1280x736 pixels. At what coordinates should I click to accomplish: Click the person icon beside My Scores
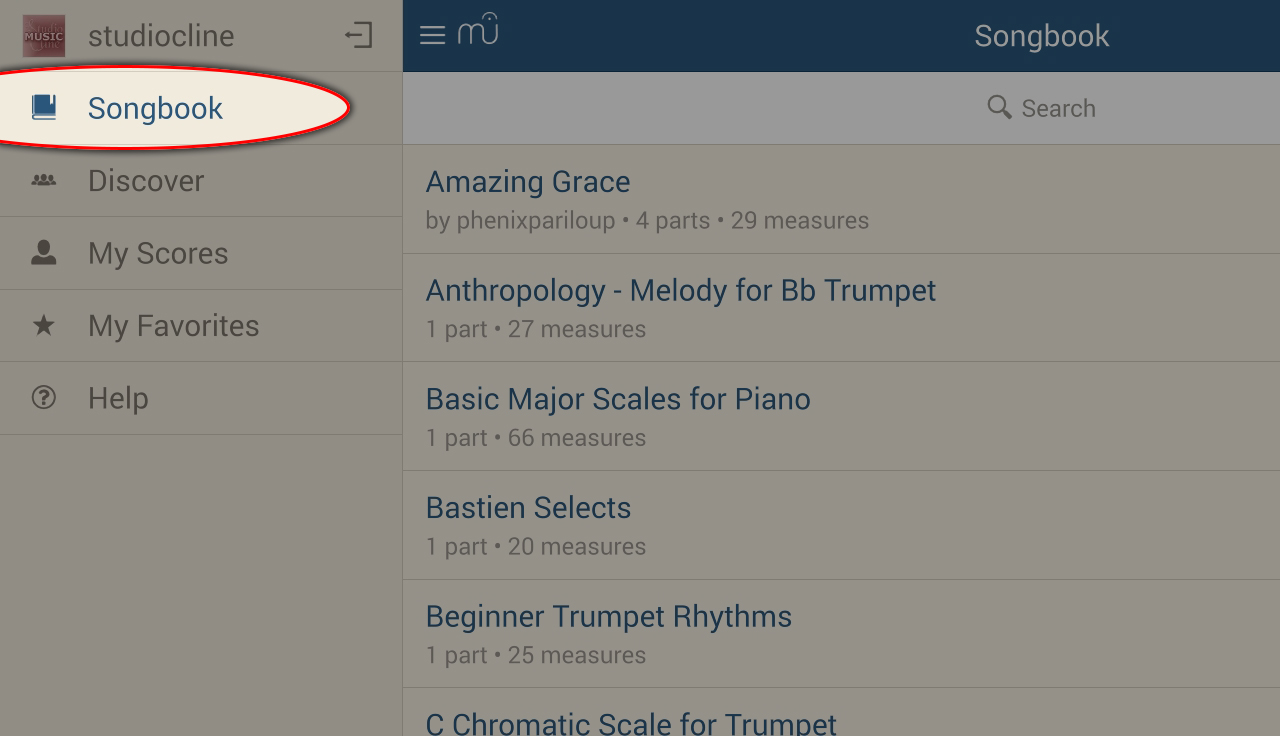click(43, 252)
